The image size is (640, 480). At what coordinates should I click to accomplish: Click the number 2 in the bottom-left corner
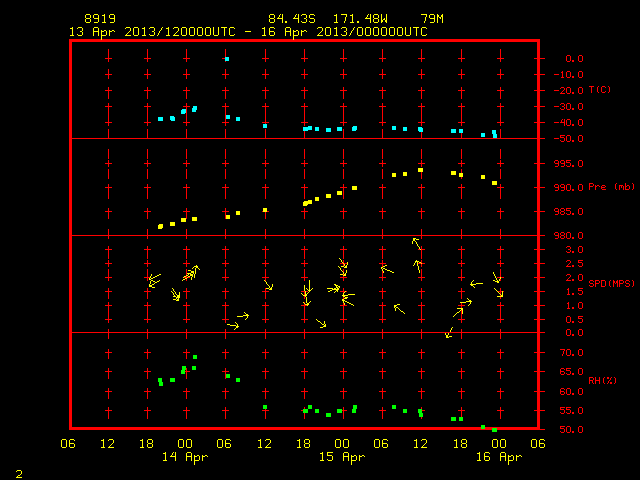[x=19, y=474]
